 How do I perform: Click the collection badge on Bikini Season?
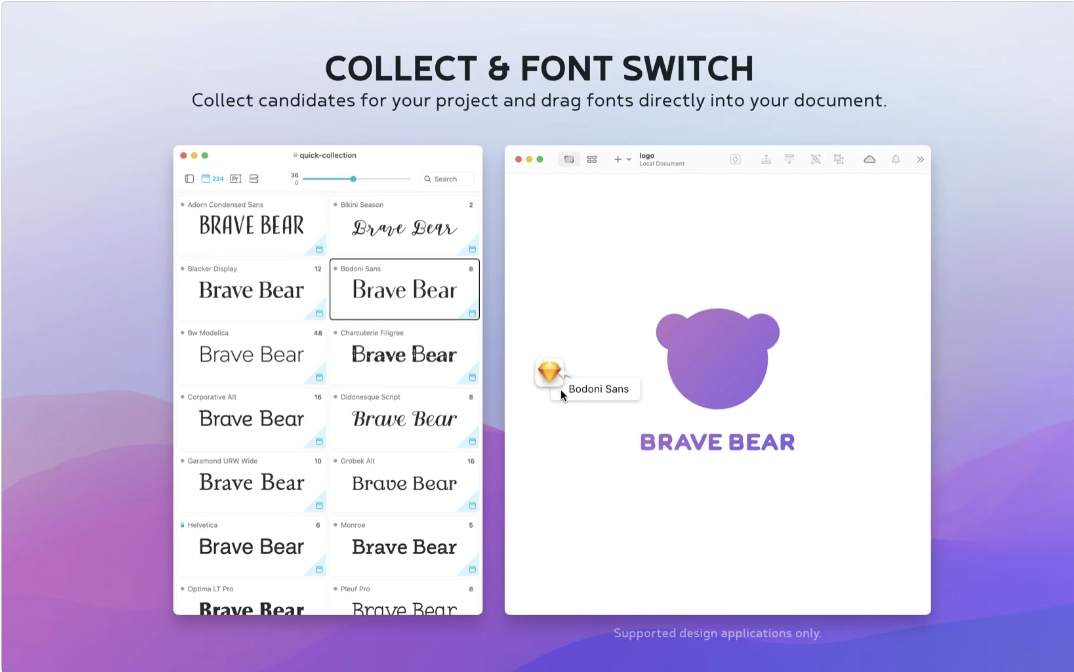(472, 249)
